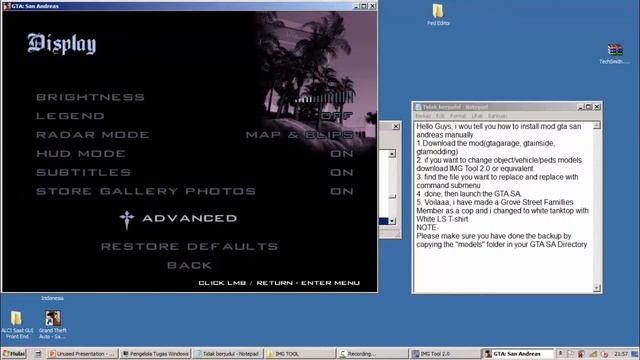Screen dimensions: 640x360
Task: Click up arrow in the dialog behind the GTA window
Action: (392, 154)
